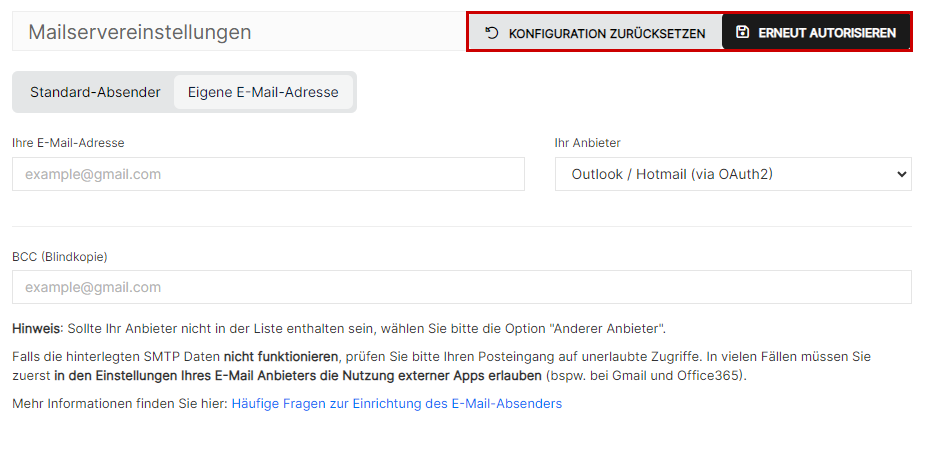Click the circular reset arrow icon

point(491,32)
